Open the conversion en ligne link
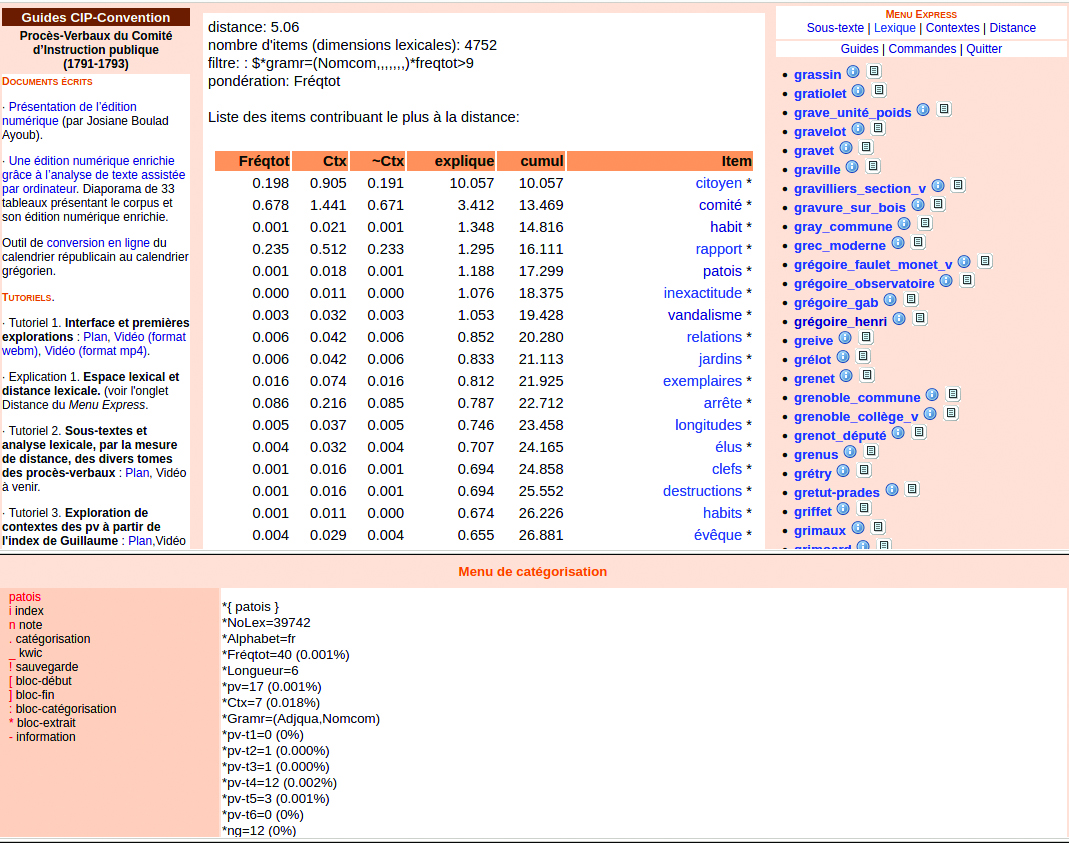The height and width of the screenshot is (843, 1069). click(98, 243)
